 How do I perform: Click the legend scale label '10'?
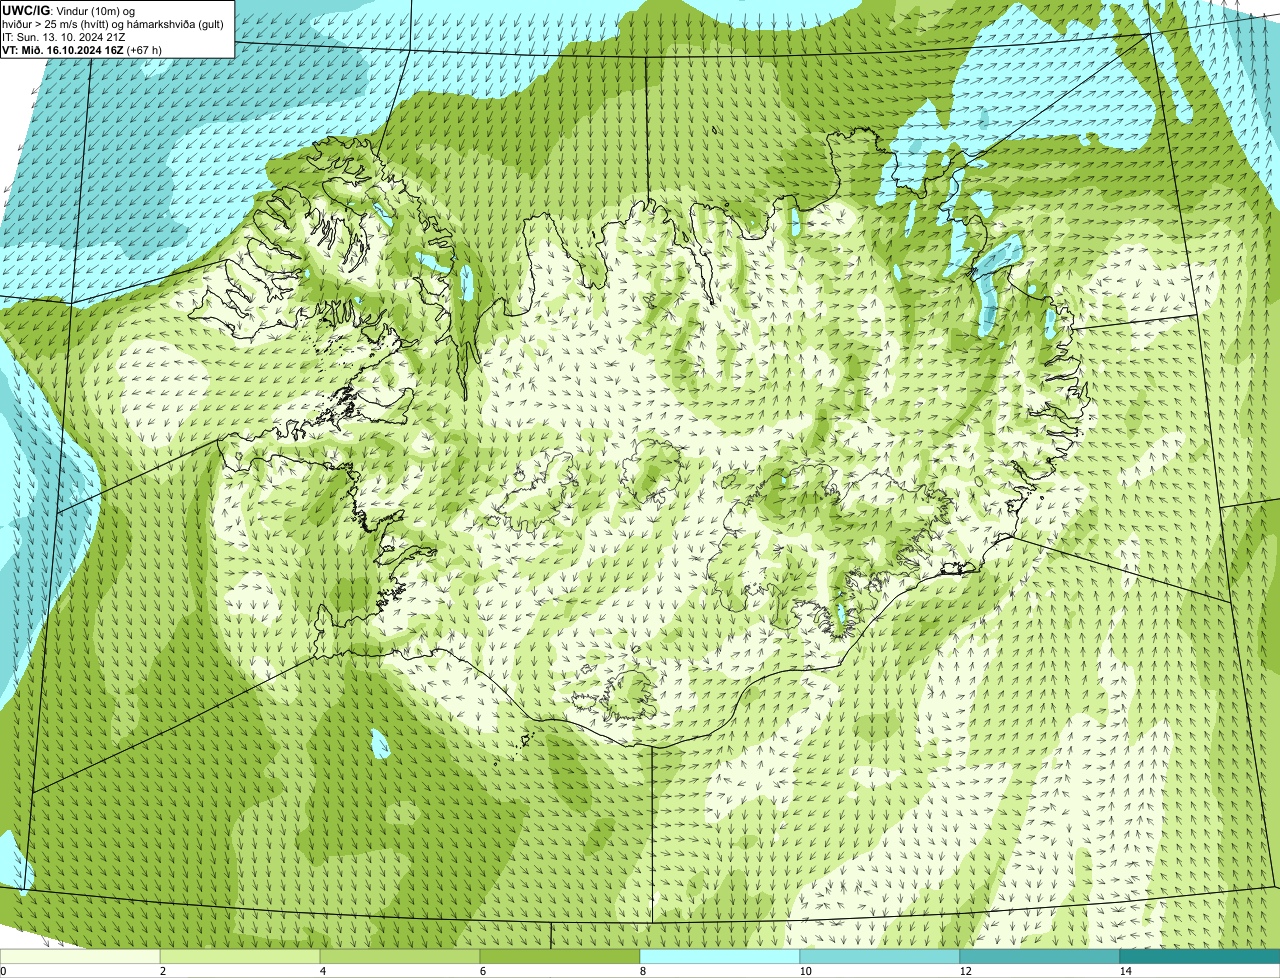tap(805, 971)
